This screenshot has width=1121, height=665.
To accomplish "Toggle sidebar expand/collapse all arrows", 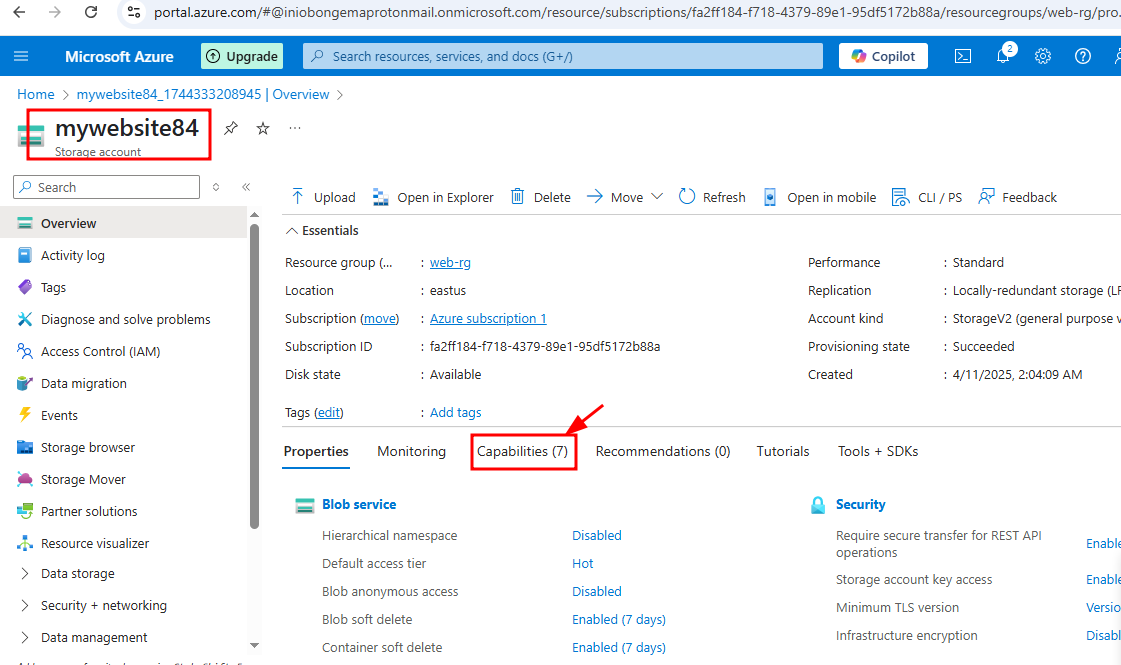I will point(216,187).
